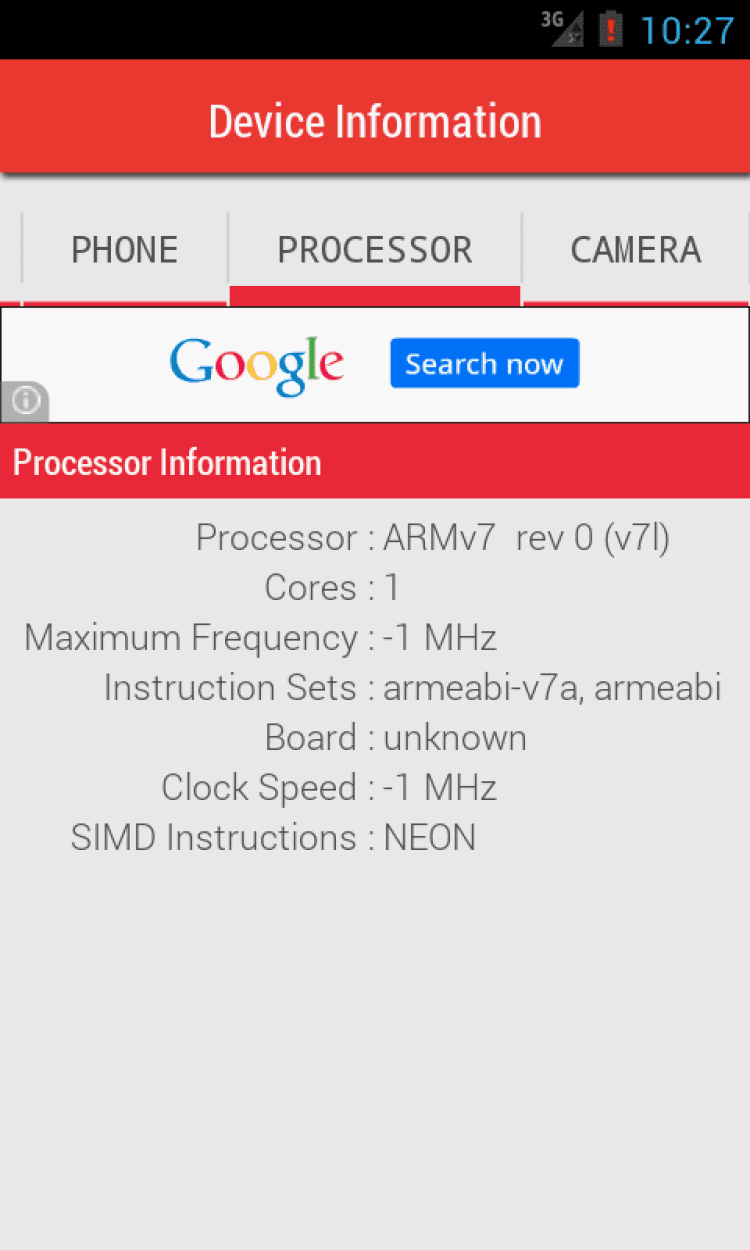Open the CAMERA tab

tap(635, 250)
